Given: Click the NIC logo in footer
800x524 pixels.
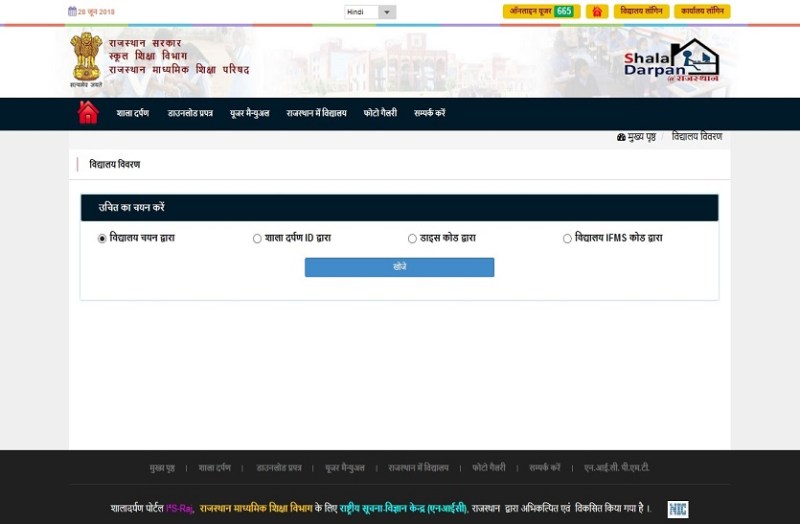Looking at the screenshot, I should (677, 509).
